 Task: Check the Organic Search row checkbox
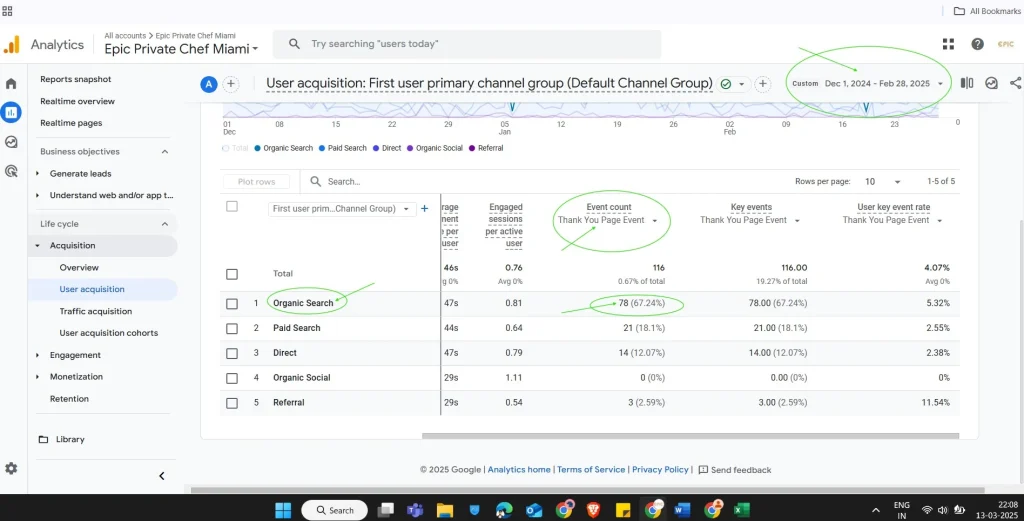pos(232,303)
